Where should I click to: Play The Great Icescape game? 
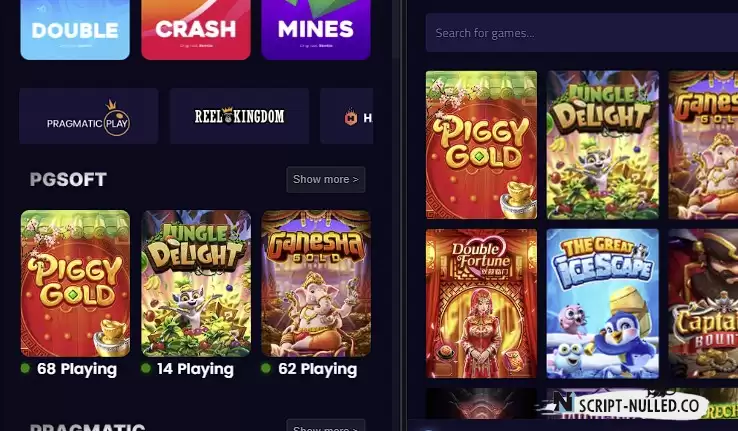[602, 303]
